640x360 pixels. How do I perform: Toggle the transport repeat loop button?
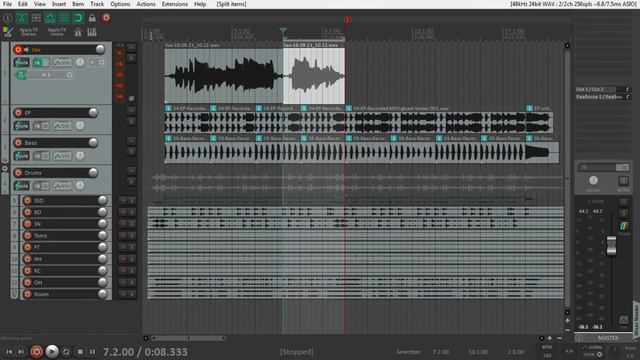pyautogui.click(x=66, y=351)
